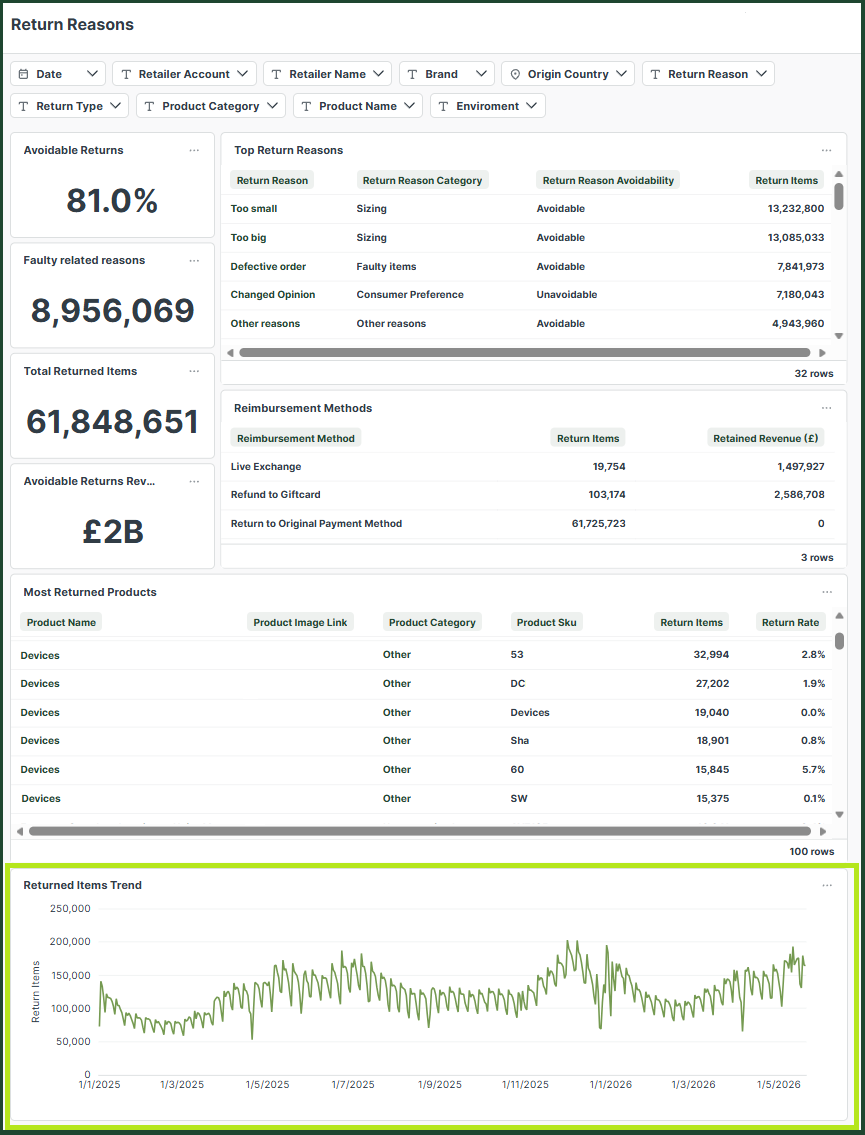Open Returned Items Trend options menu

[827, 885]
